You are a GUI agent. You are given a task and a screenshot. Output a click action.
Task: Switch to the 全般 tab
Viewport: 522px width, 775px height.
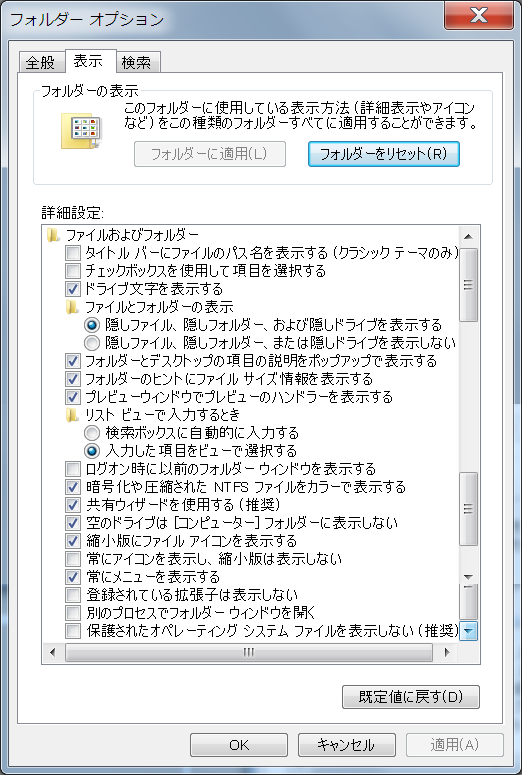[41, 62]
